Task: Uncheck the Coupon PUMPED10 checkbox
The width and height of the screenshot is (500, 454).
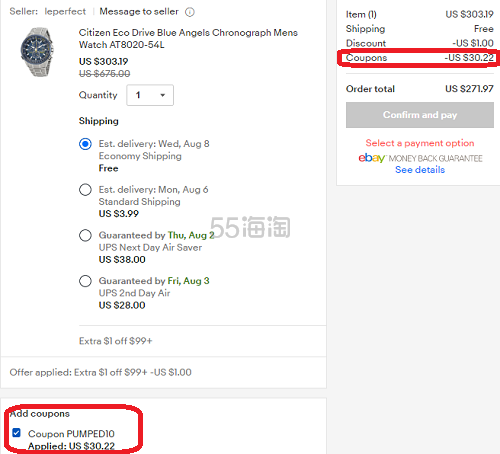Action: pos(16,433)
